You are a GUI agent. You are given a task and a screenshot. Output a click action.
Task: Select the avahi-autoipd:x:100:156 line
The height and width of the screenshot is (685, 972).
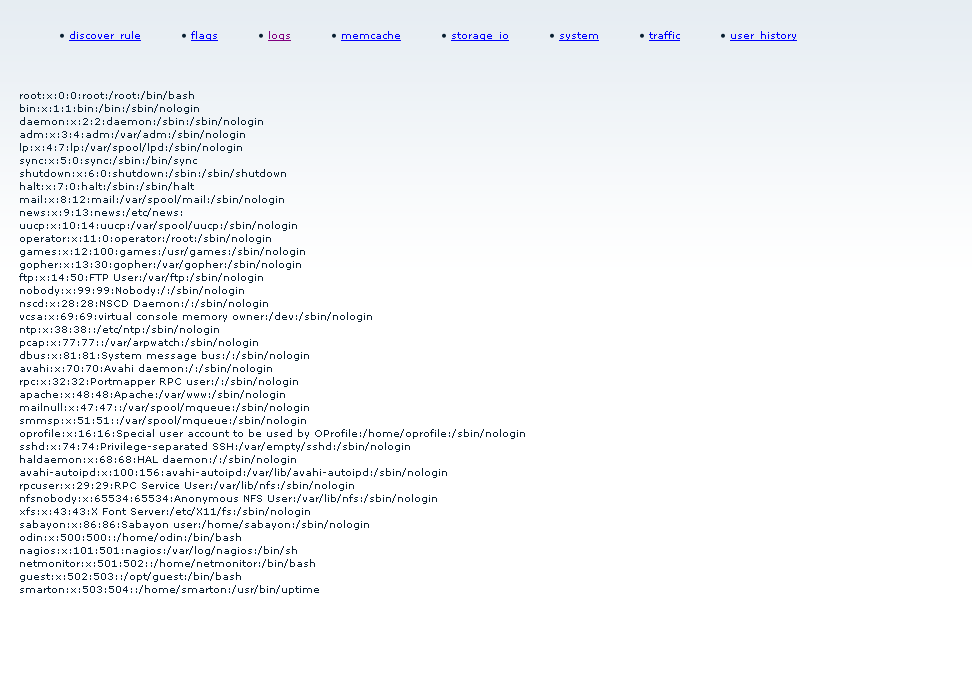233,473
